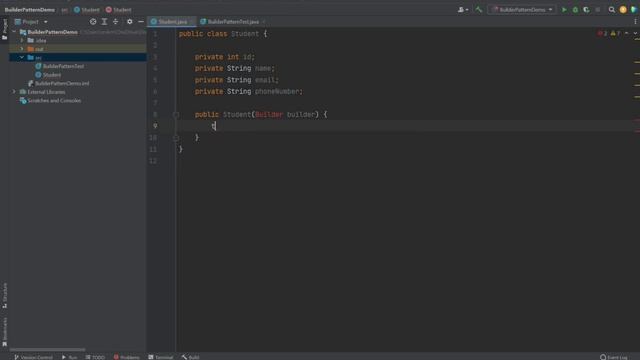Go to next highlighted error arrow
The image size is (640, 360).
click(x=635, y=33)
